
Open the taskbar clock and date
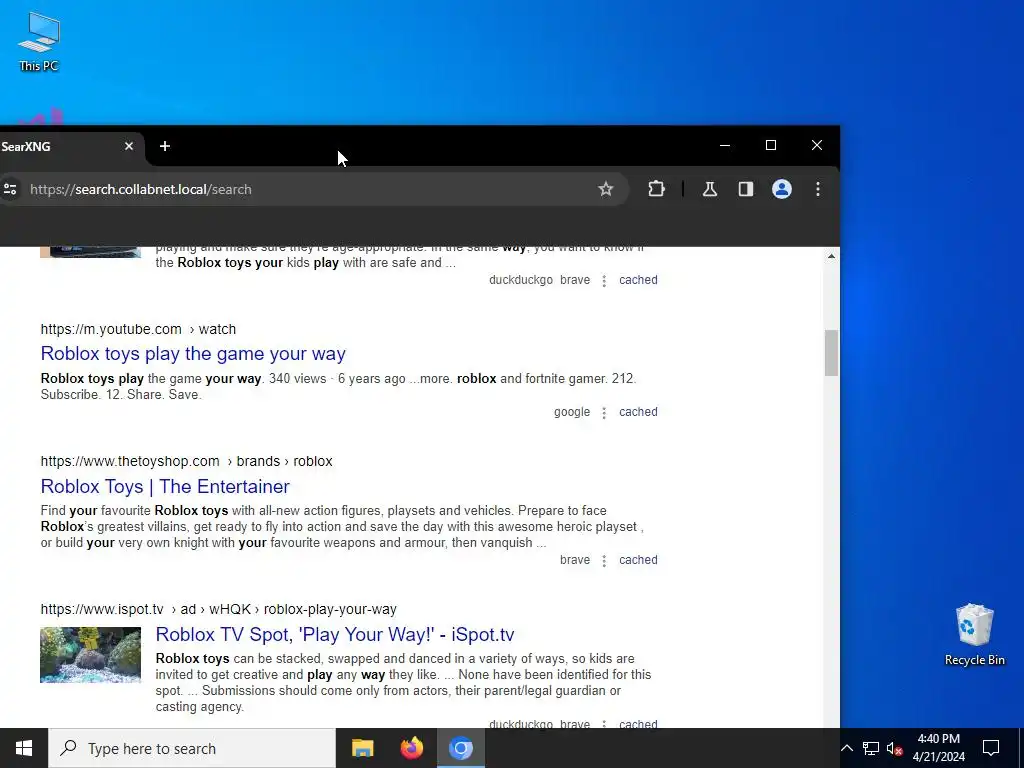[938, 748]
